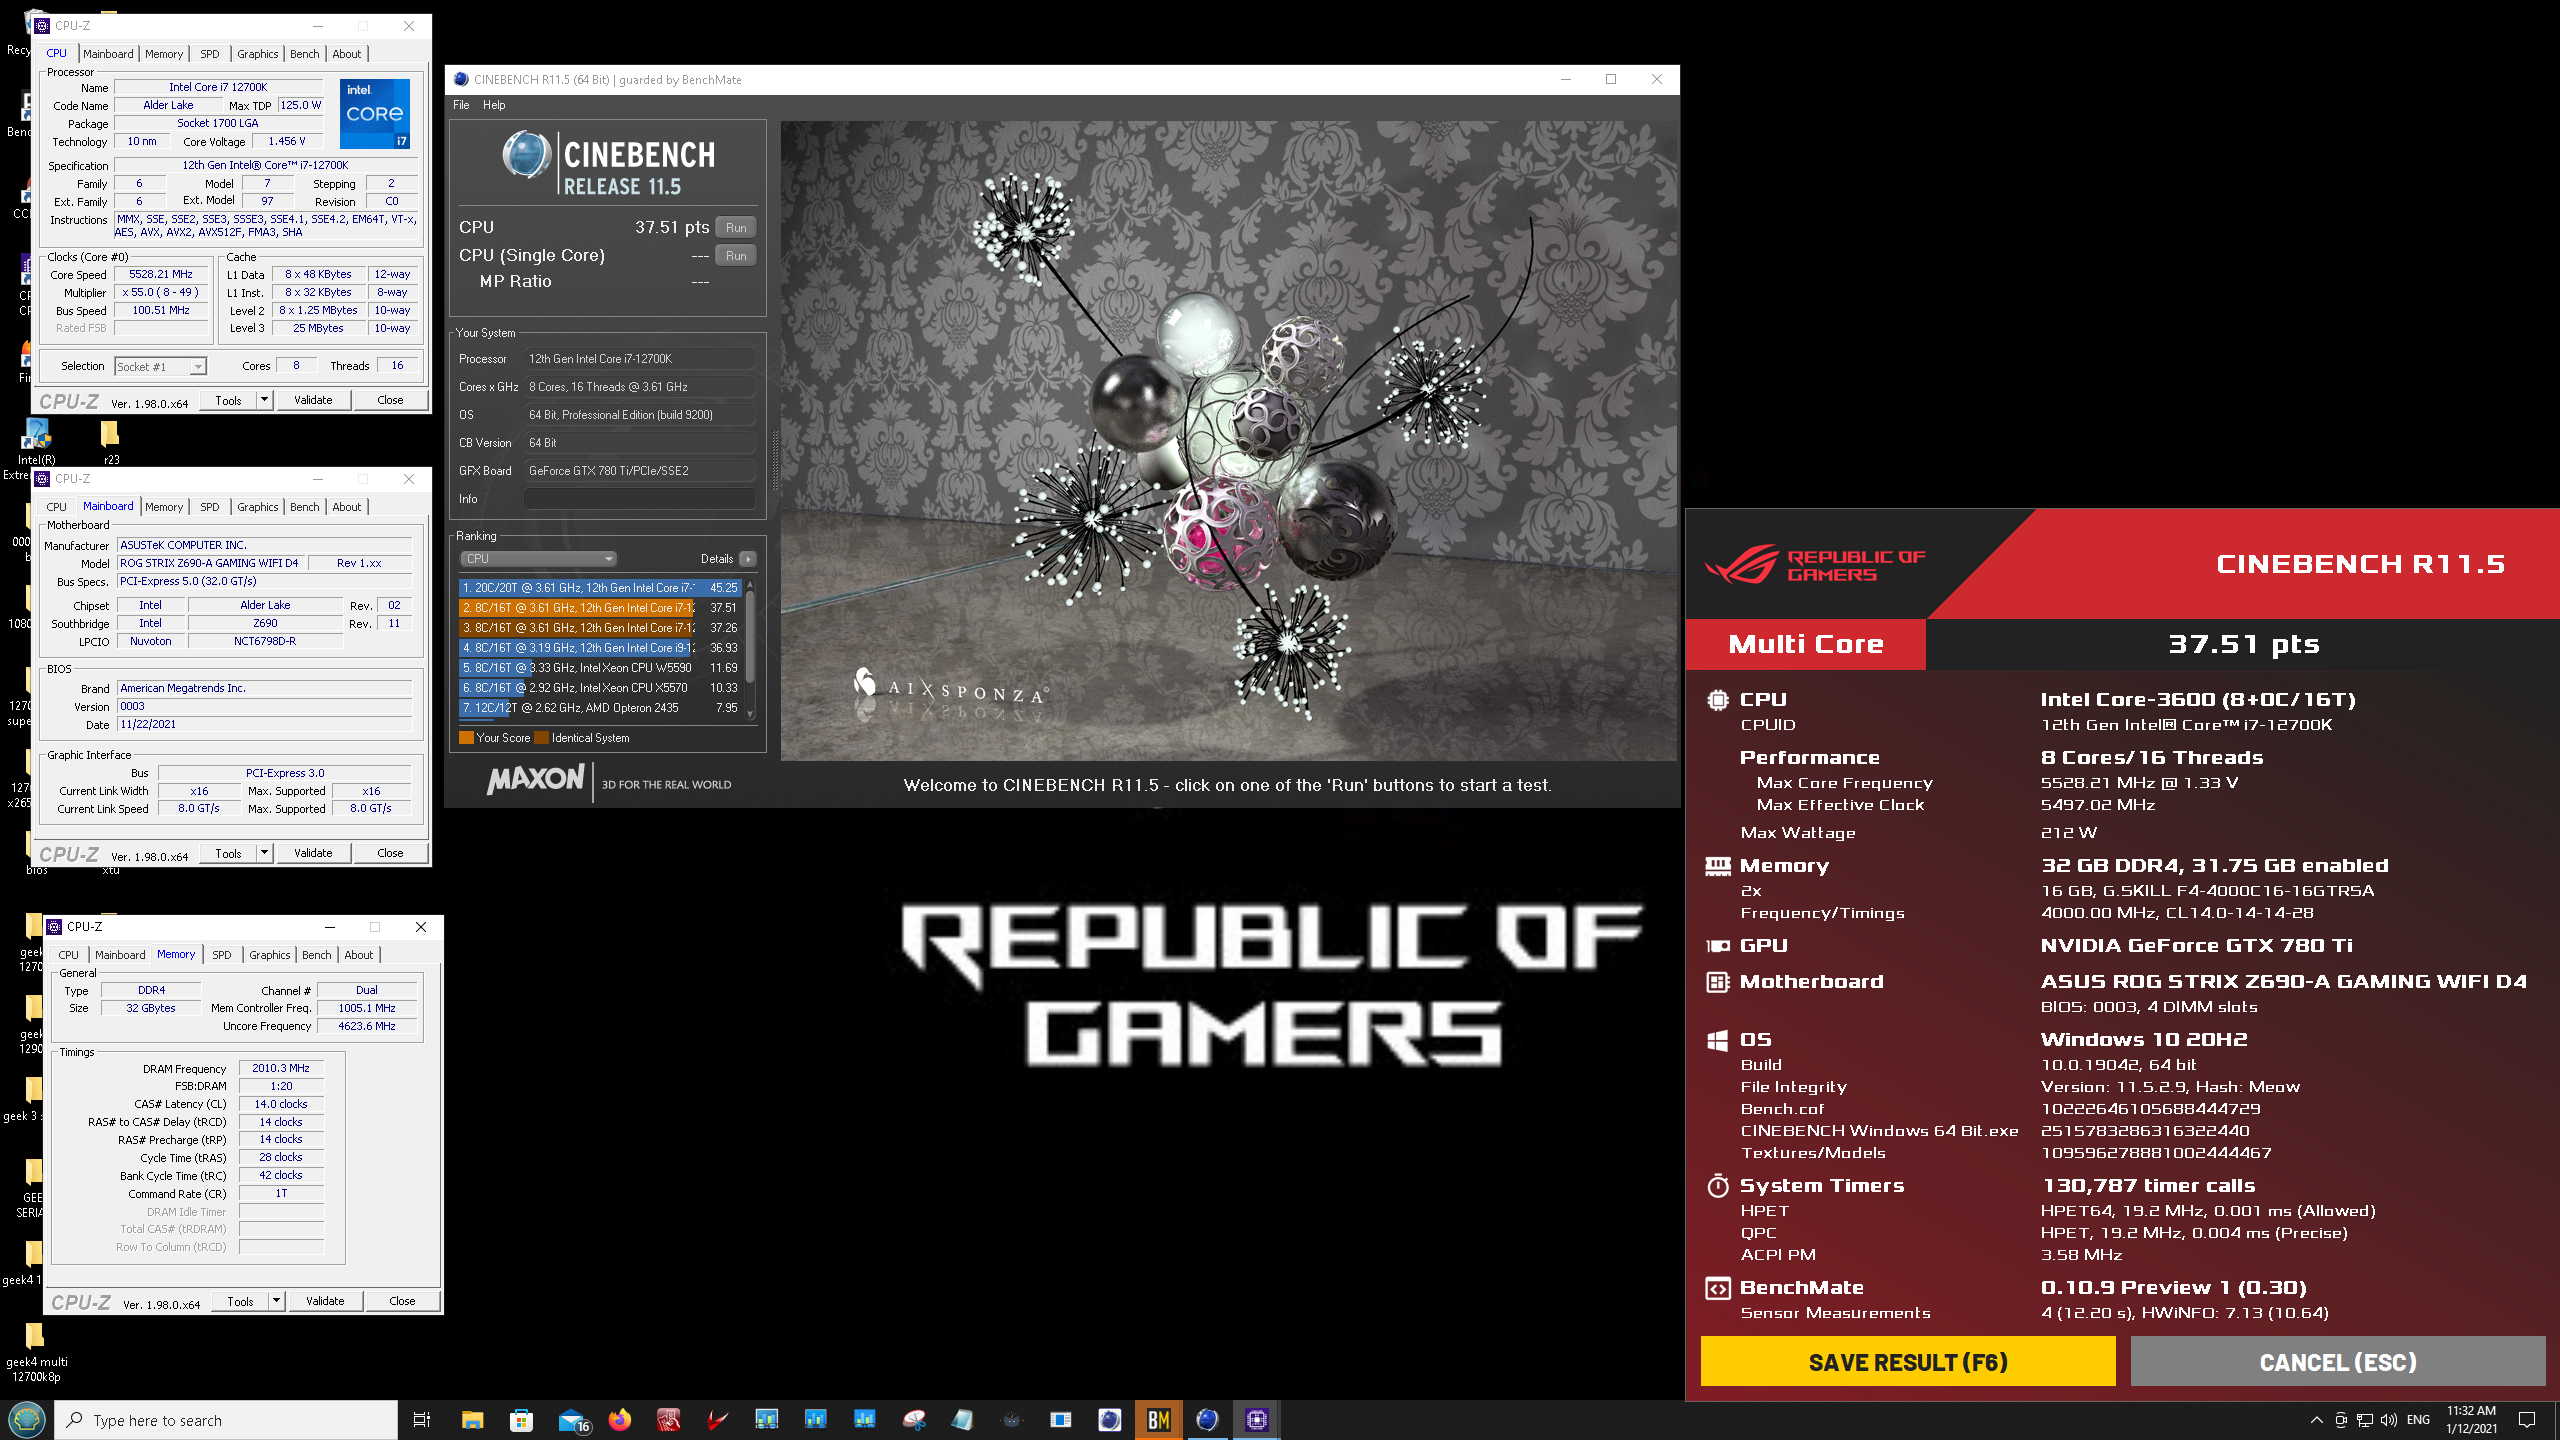This screenshot has width=2560, height=1440.
Task: Click the Meet Now camera tray icon
Action: point(2341,1420)
